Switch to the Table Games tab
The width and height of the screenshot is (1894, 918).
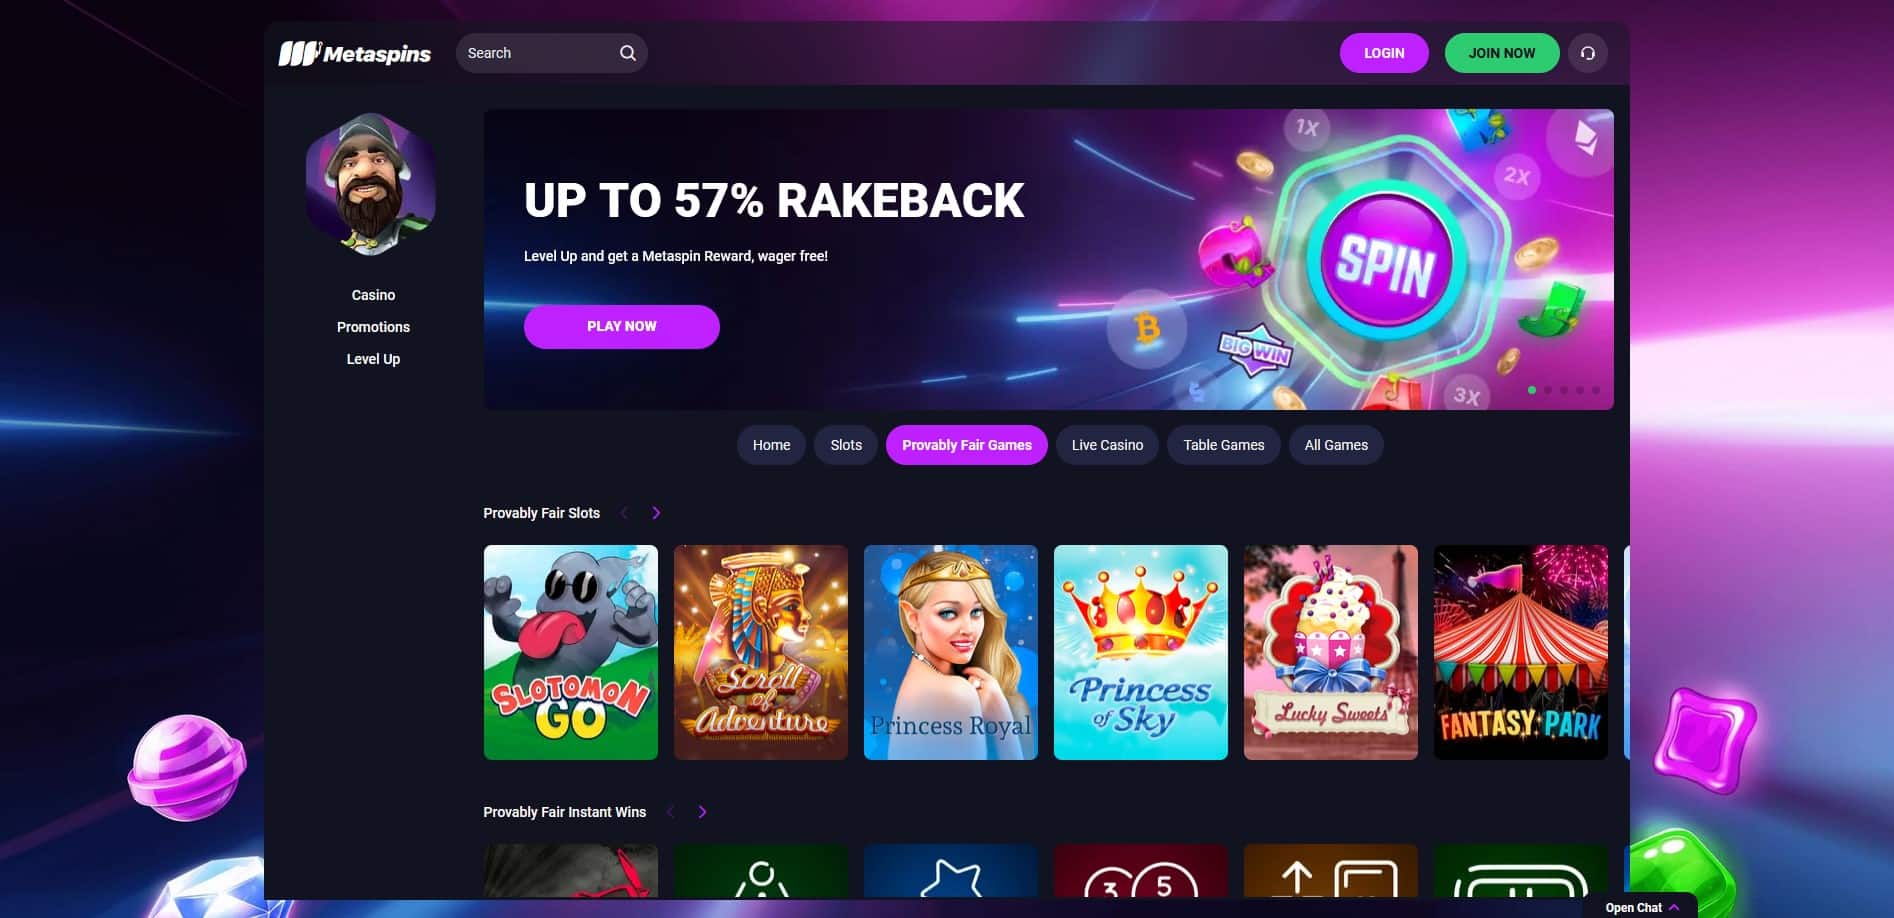(1223, 445)
